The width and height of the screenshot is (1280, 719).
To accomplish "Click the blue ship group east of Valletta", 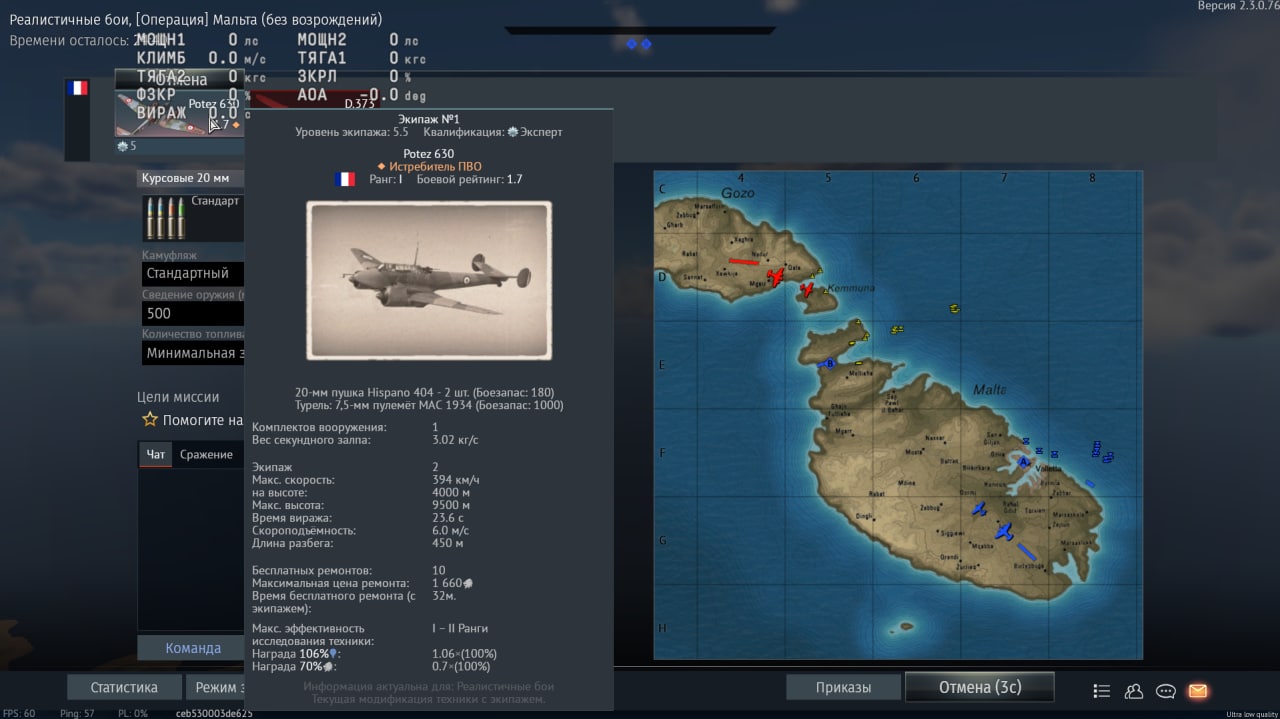I will pyautogui.click(x=1100, y=451).
